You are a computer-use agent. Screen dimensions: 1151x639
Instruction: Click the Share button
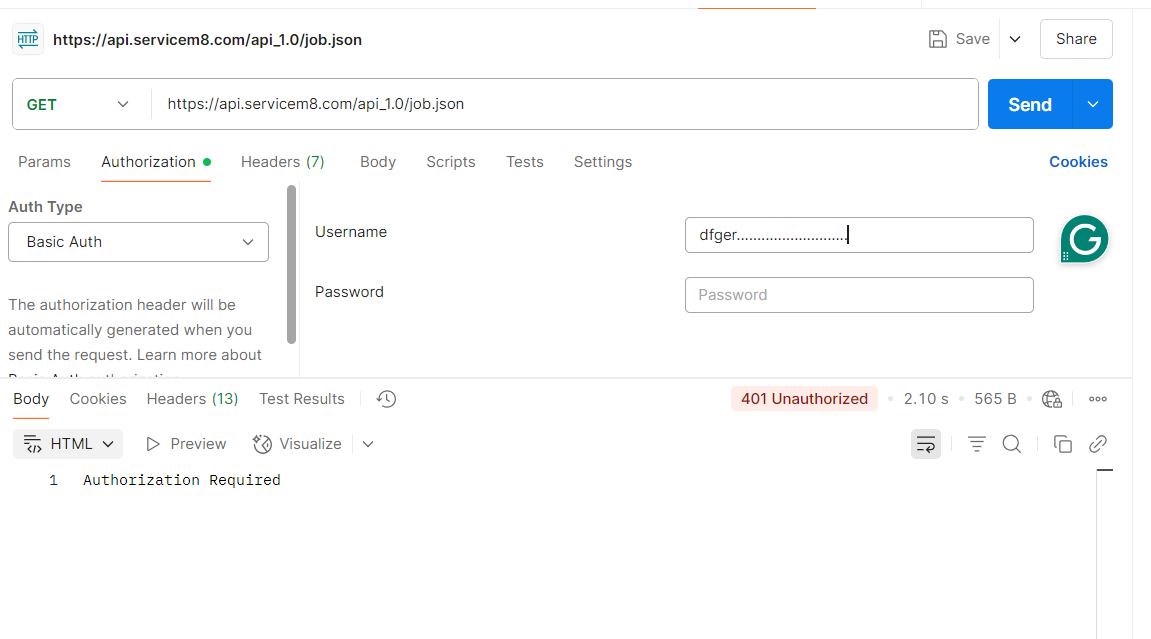tap(1076, 39)
